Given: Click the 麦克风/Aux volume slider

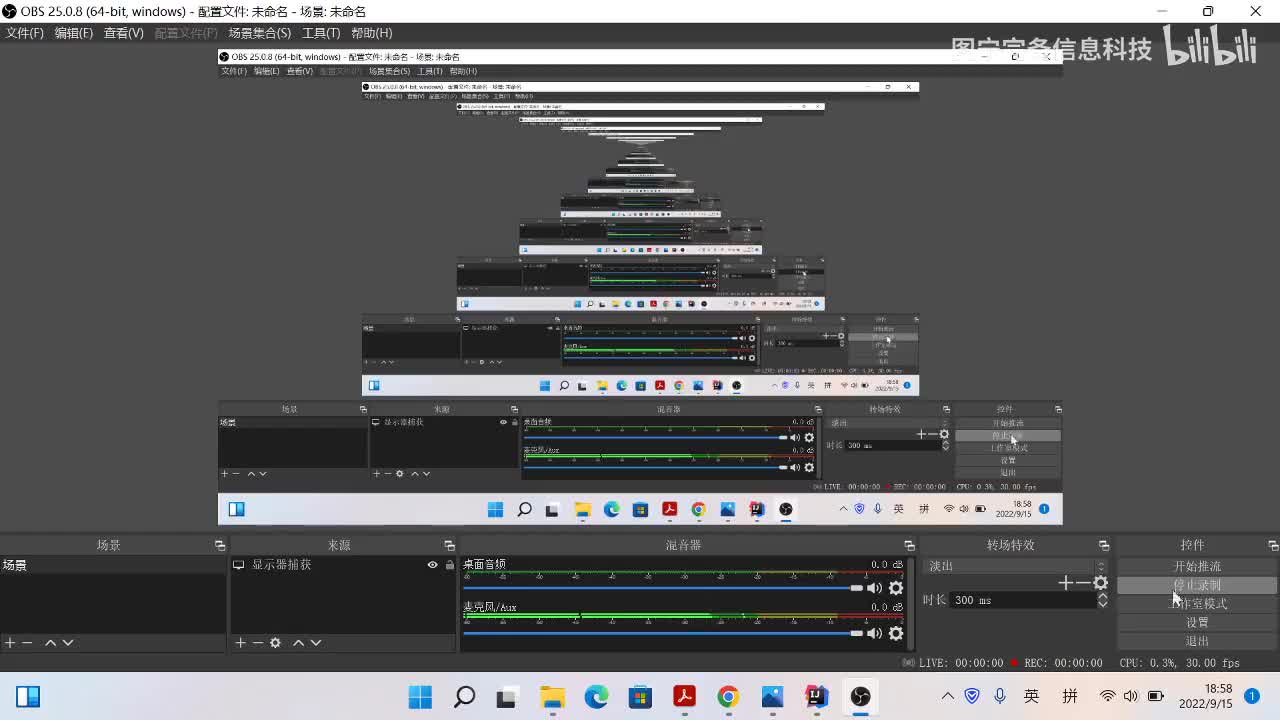Looking at the screenshot, I should [664, 633].
